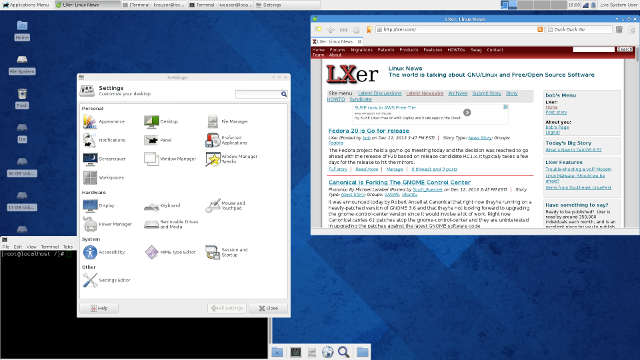Open Window Manager Tweaks
640x360 pixels.
[232, 159]
